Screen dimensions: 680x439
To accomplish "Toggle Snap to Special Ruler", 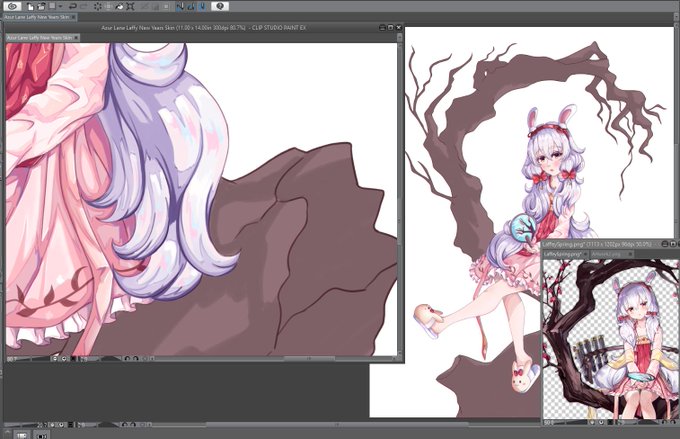I will pyautogui.click(x=191, y=6).
